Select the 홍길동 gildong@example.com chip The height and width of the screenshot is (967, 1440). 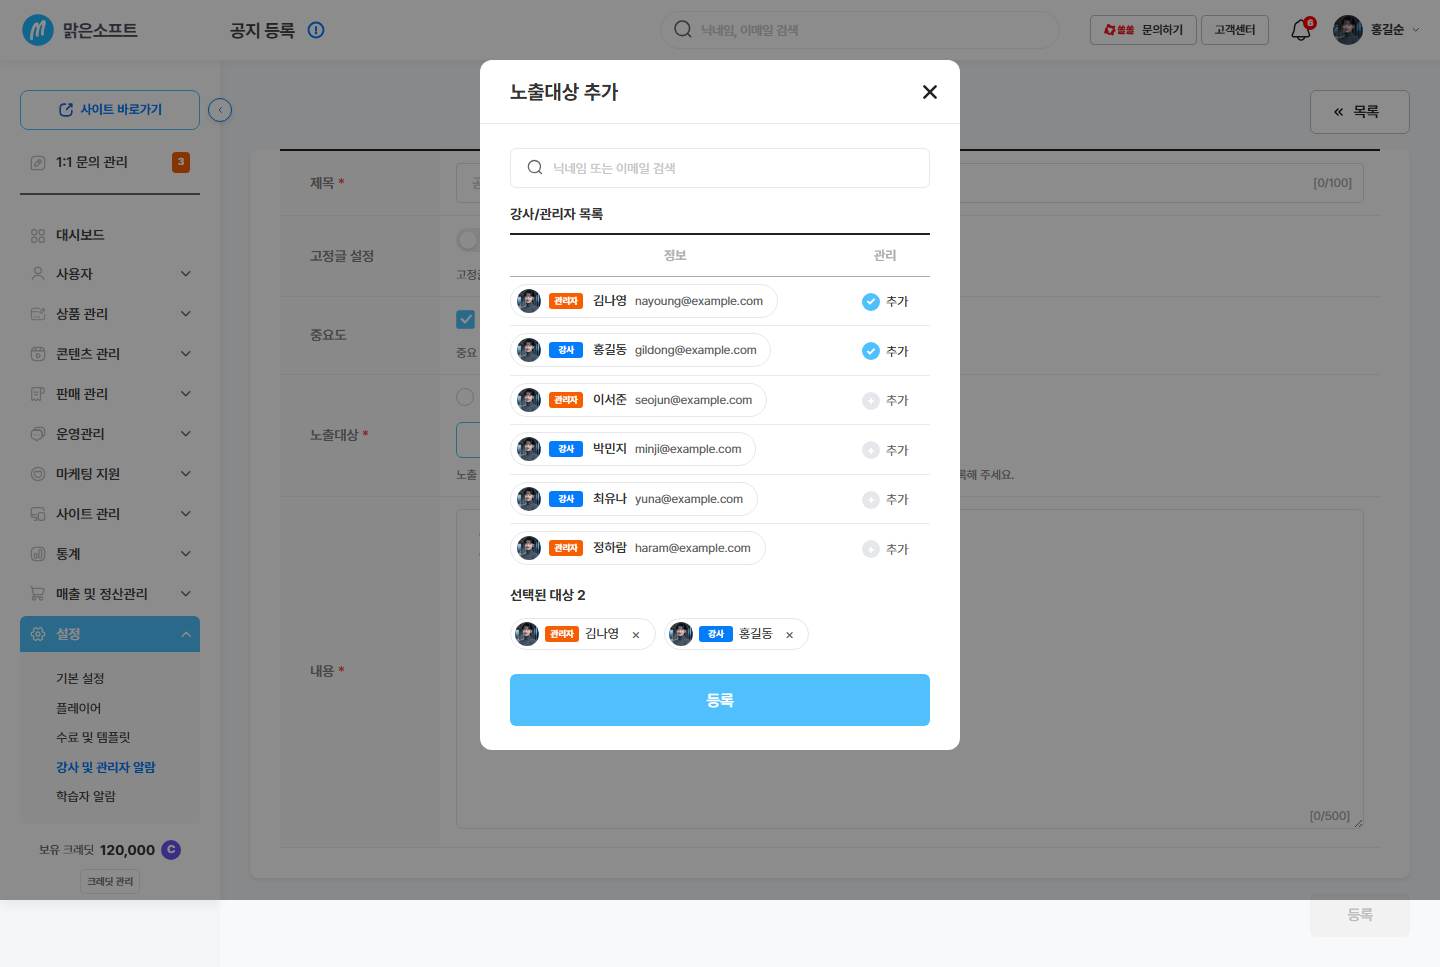click(x=640, y=350)
